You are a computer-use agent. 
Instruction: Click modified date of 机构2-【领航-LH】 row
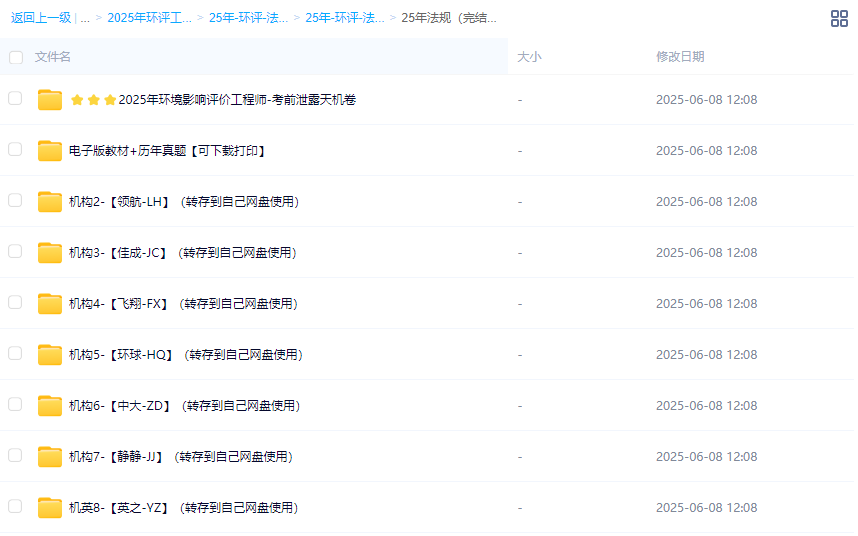[706, 202]
